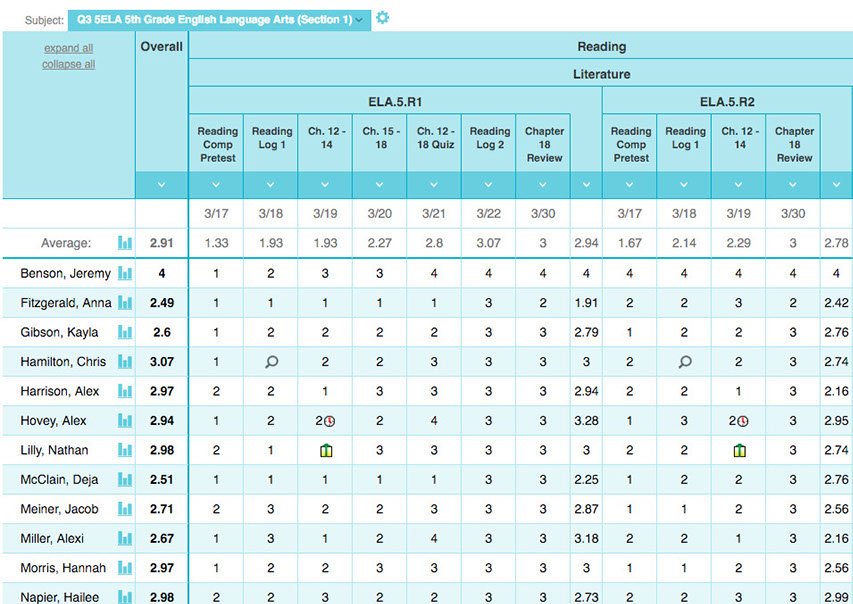
Task: Click student name Miller, Alexi
Action: [x=52, y=538]
